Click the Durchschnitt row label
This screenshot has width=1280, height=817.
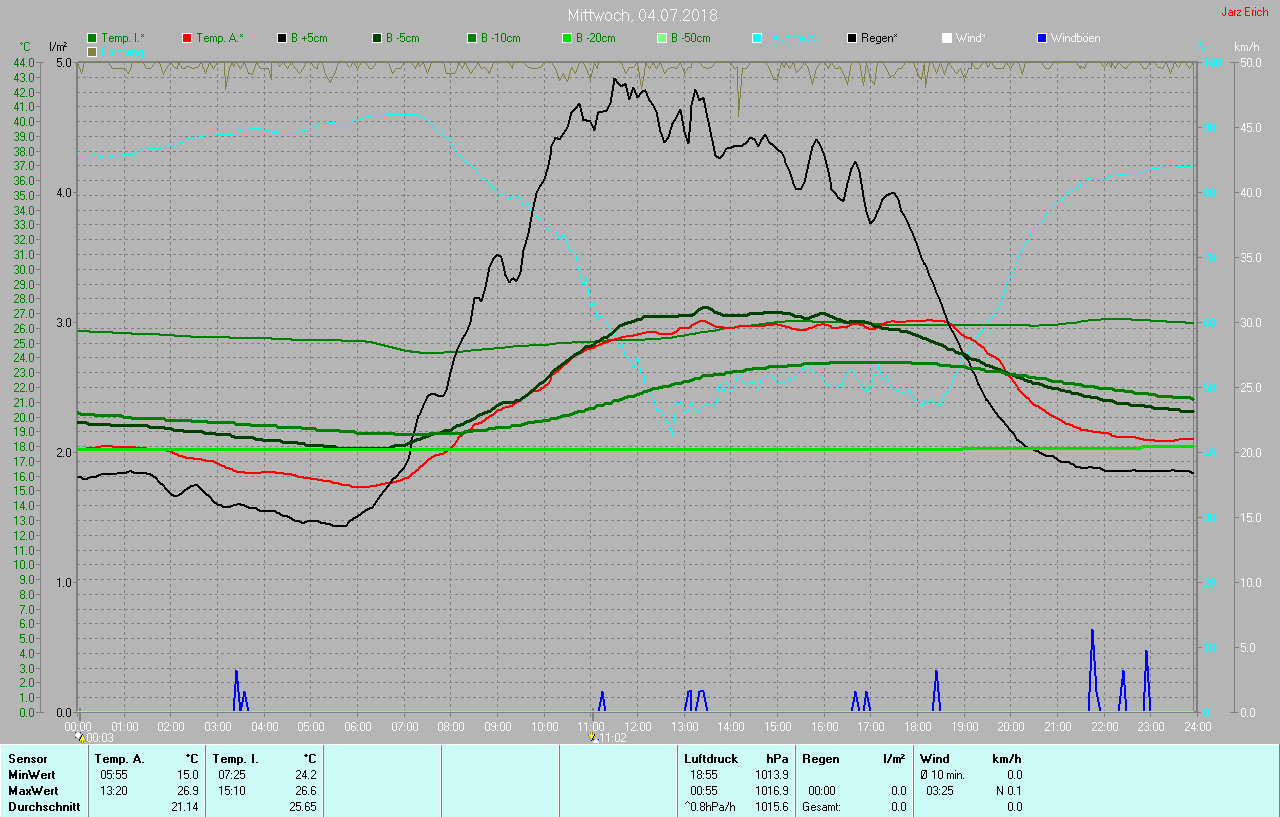point(44,807)
